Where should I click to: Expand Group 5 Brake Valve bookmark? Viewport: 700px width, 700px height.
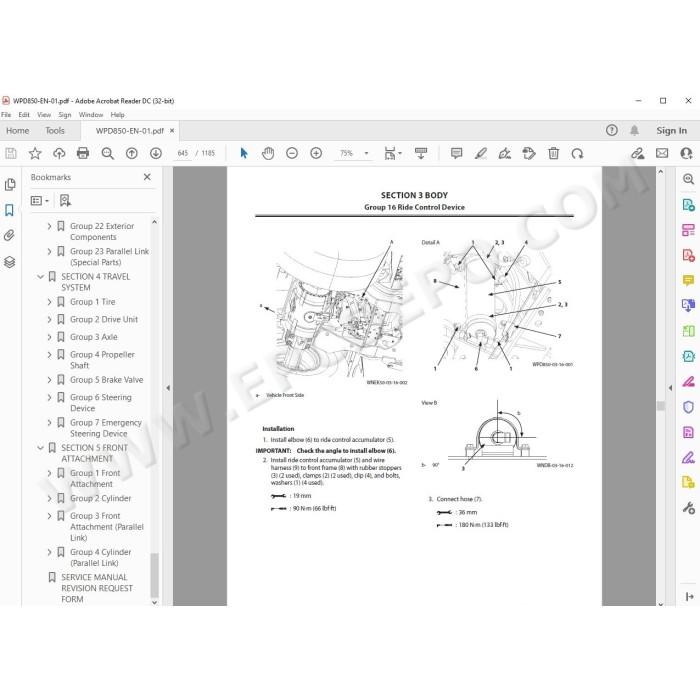(x=50, y=380)
